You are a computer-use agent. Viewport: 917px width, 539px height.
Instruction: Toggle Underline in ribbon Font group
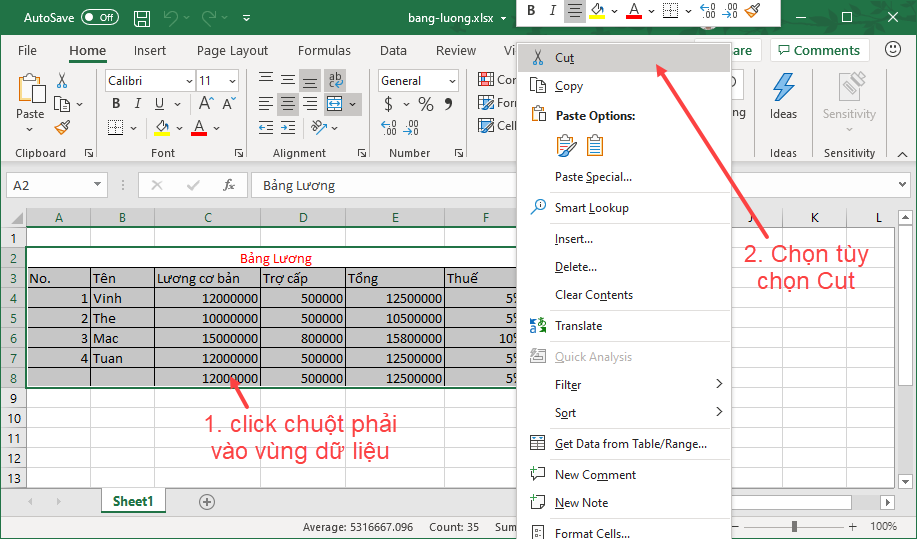point(159,103)
